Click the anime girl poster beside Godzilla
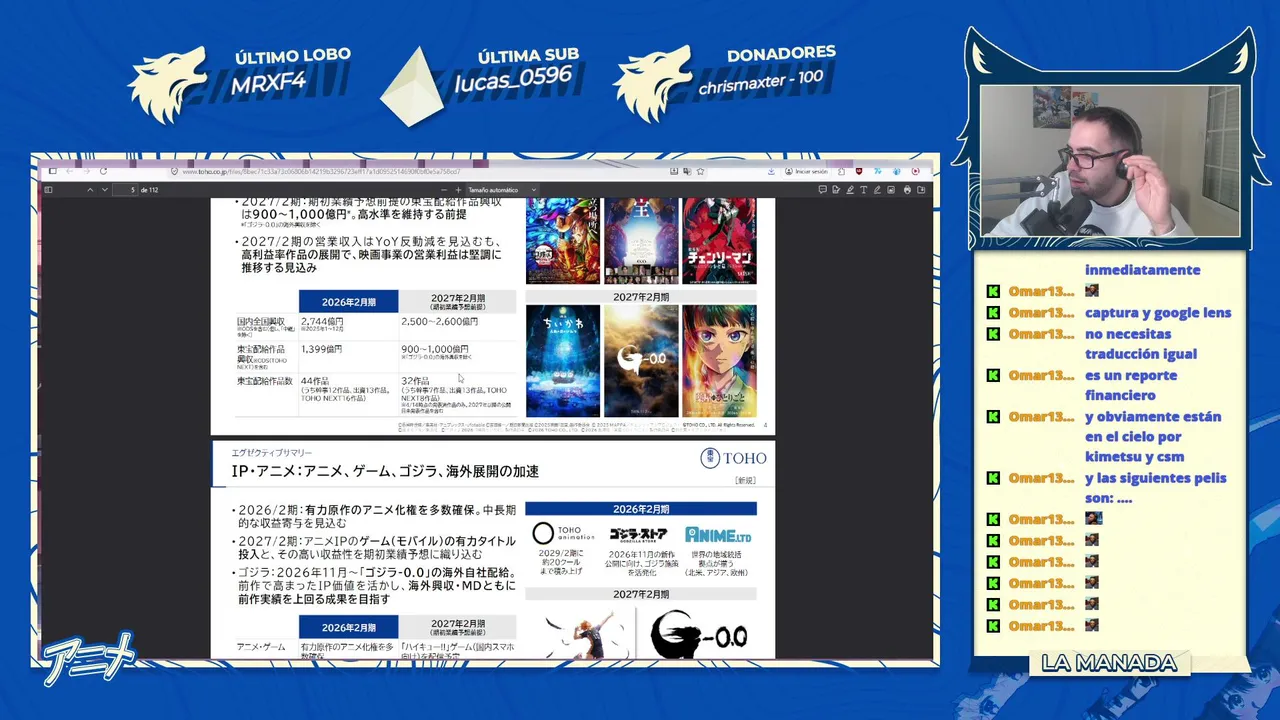The image size is (1280, 720). (x=719, y=361)
